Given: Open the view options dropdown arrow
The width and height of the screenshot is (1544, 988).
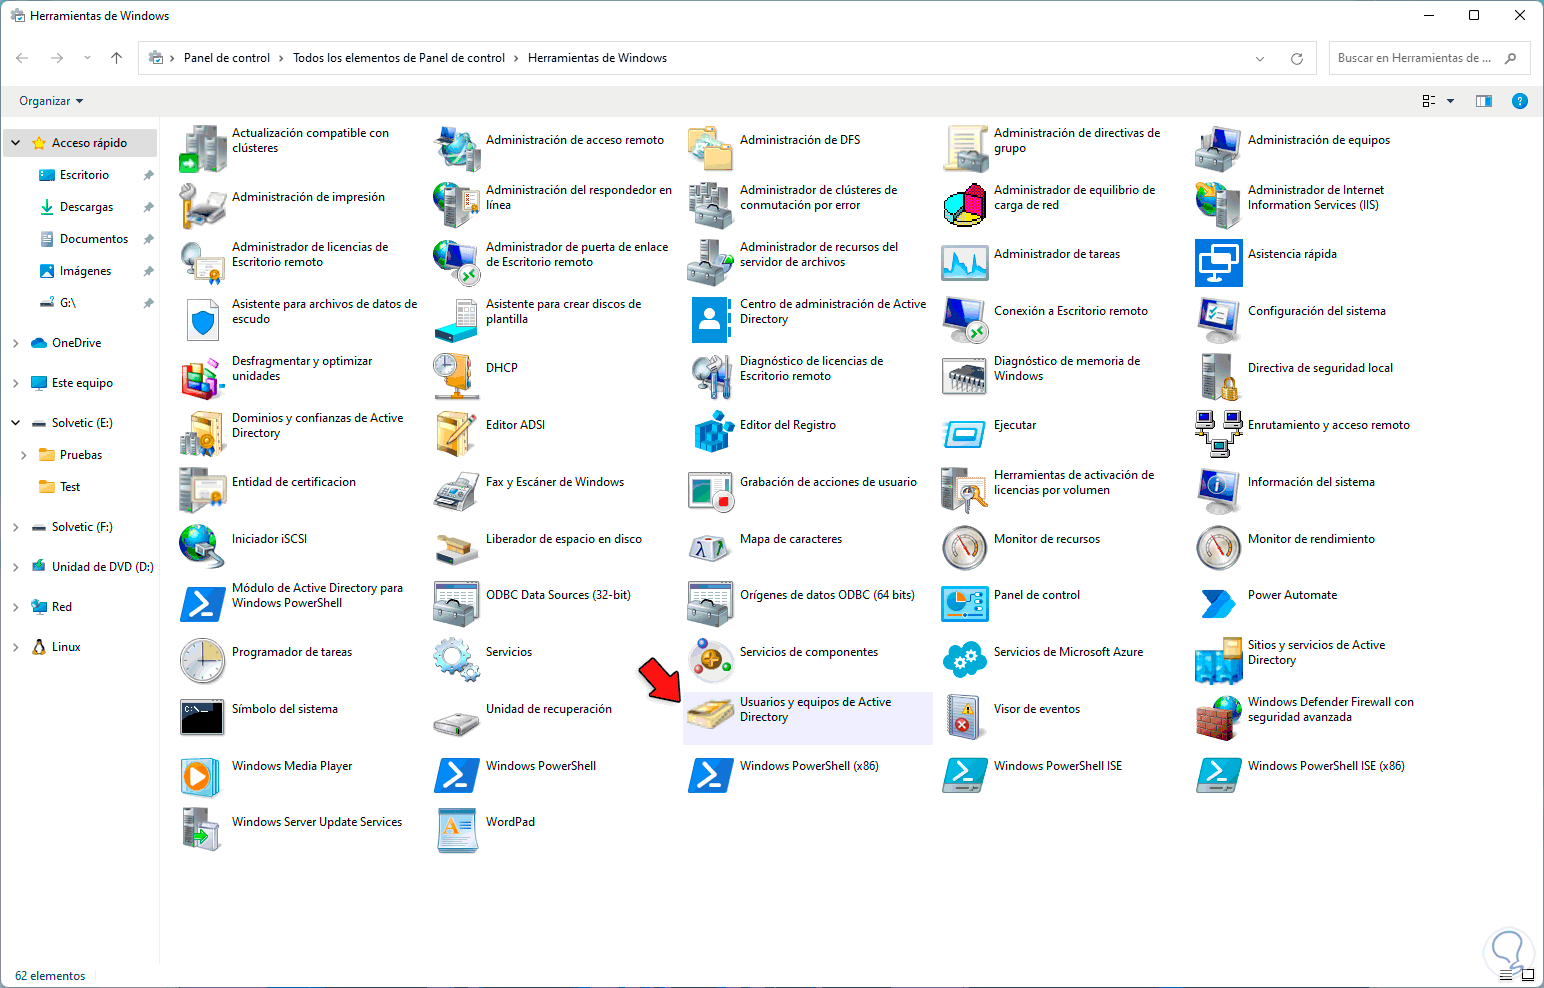Looking at the screenshot, I should click(x=1450, y=101).
